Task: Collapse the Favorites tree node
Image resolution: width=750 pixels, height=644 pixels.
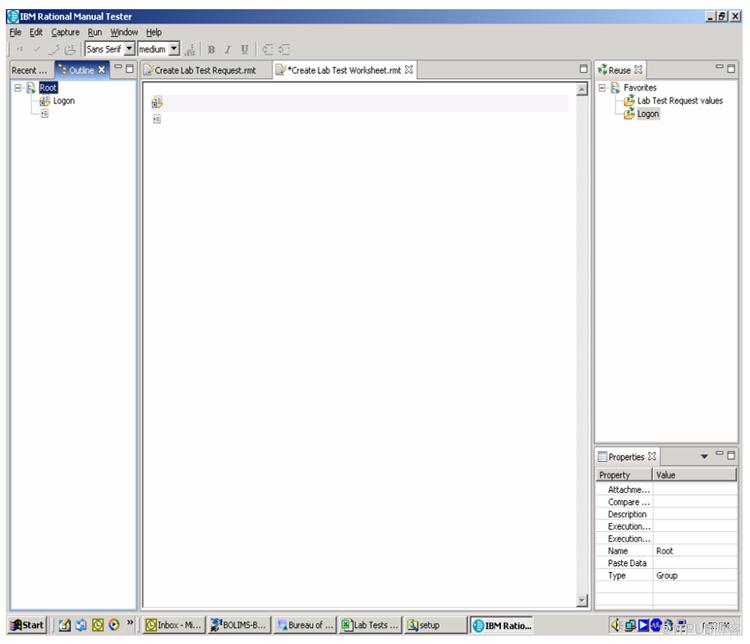Action: point(602,88)
